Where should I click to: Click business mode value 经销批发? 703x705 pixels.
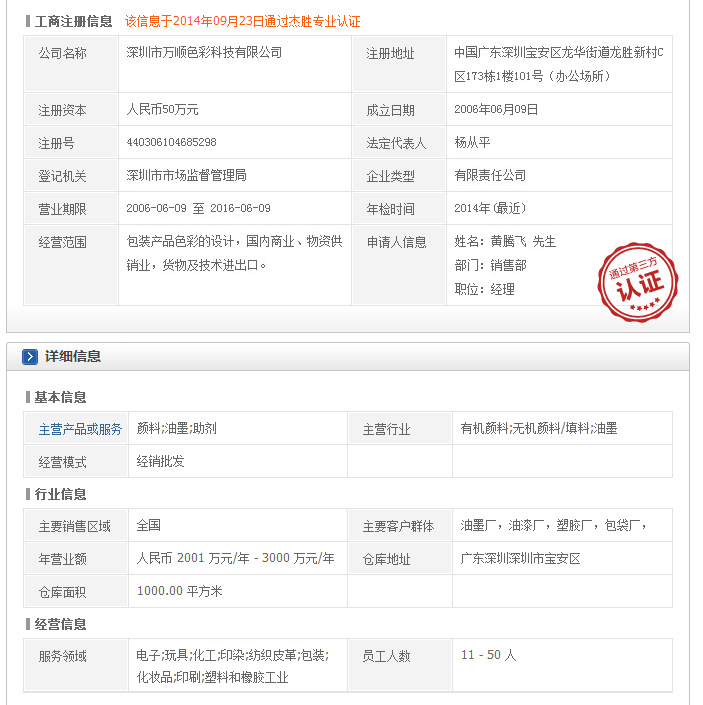tap(160, 461)
